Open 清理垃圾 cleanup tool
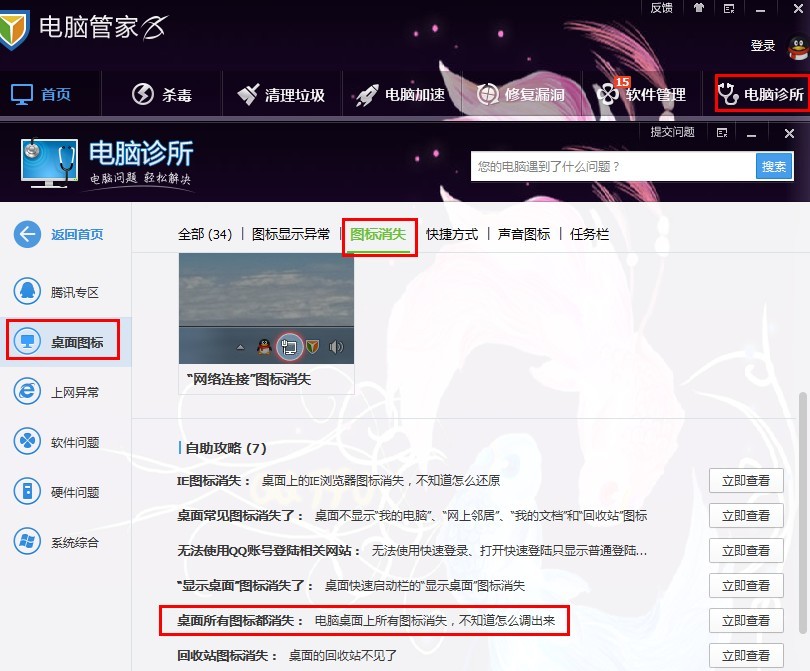Image resolution: width=810 pixels, height=671 pixels. (281, 95)
